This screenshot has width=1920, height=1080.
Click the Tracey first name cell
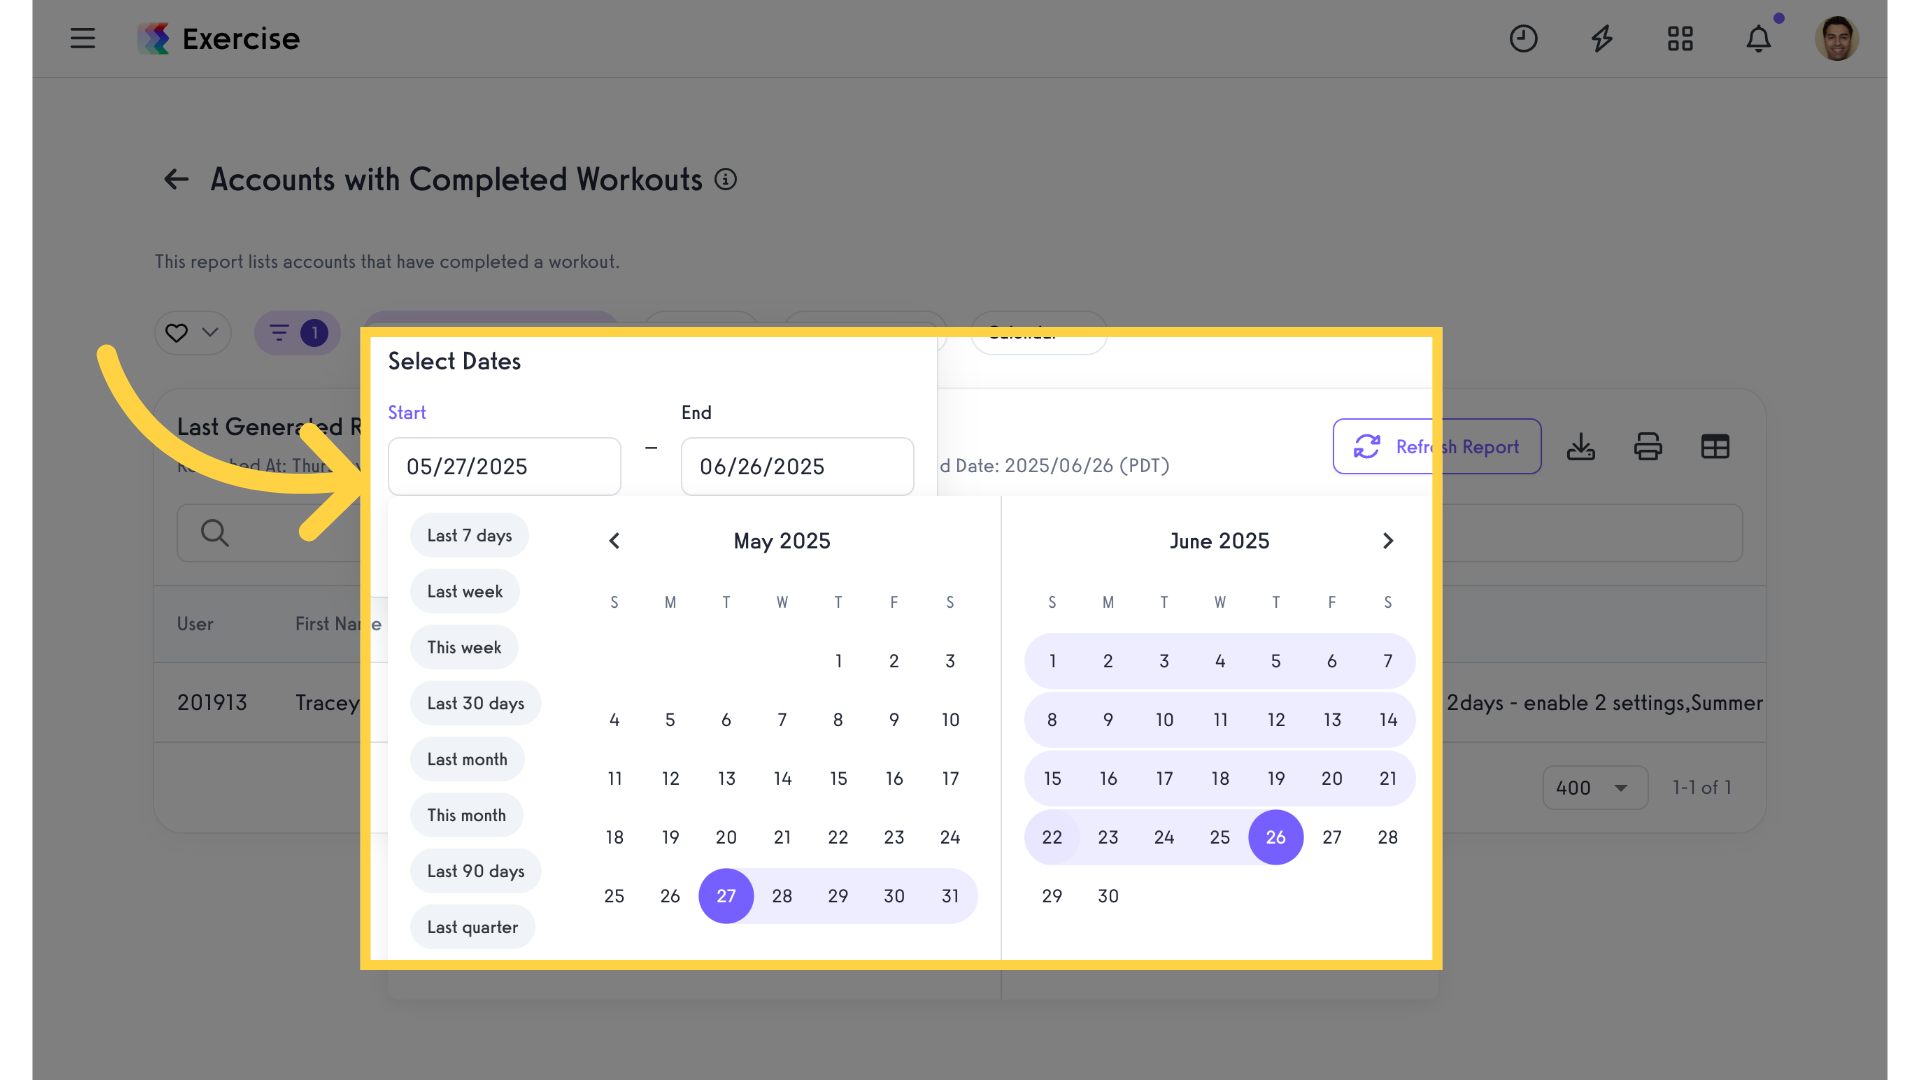coord(327,703)
